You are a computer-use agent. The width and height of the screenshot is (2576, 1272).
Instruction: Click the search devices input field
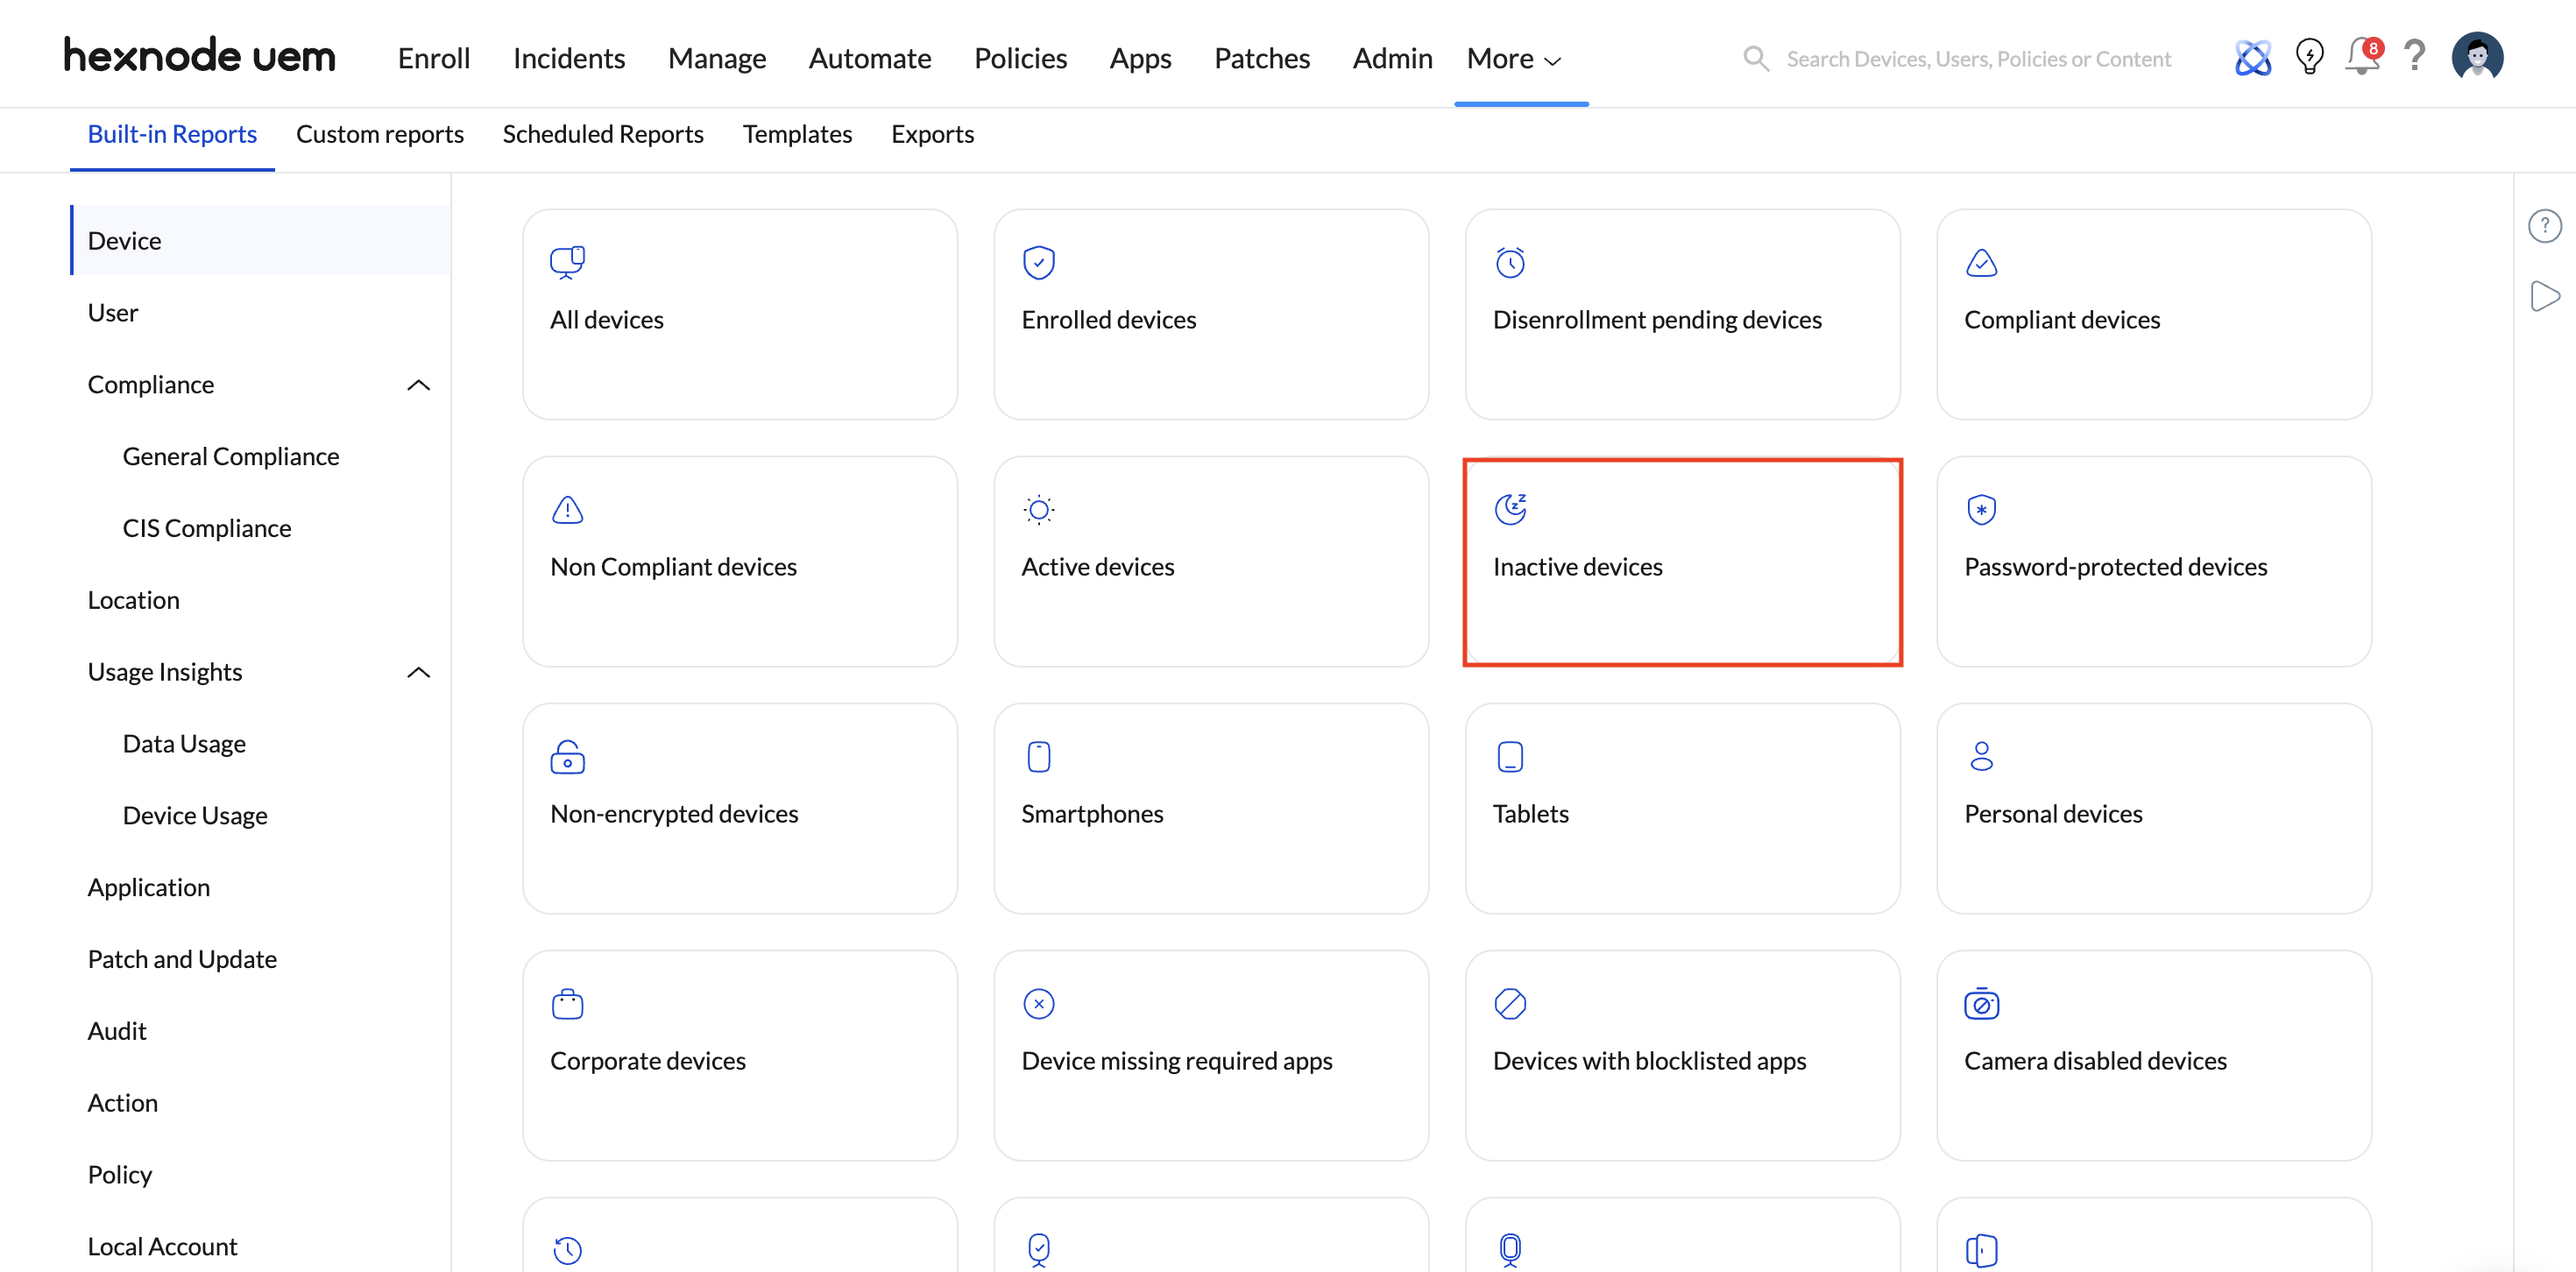coord(1978,59)
